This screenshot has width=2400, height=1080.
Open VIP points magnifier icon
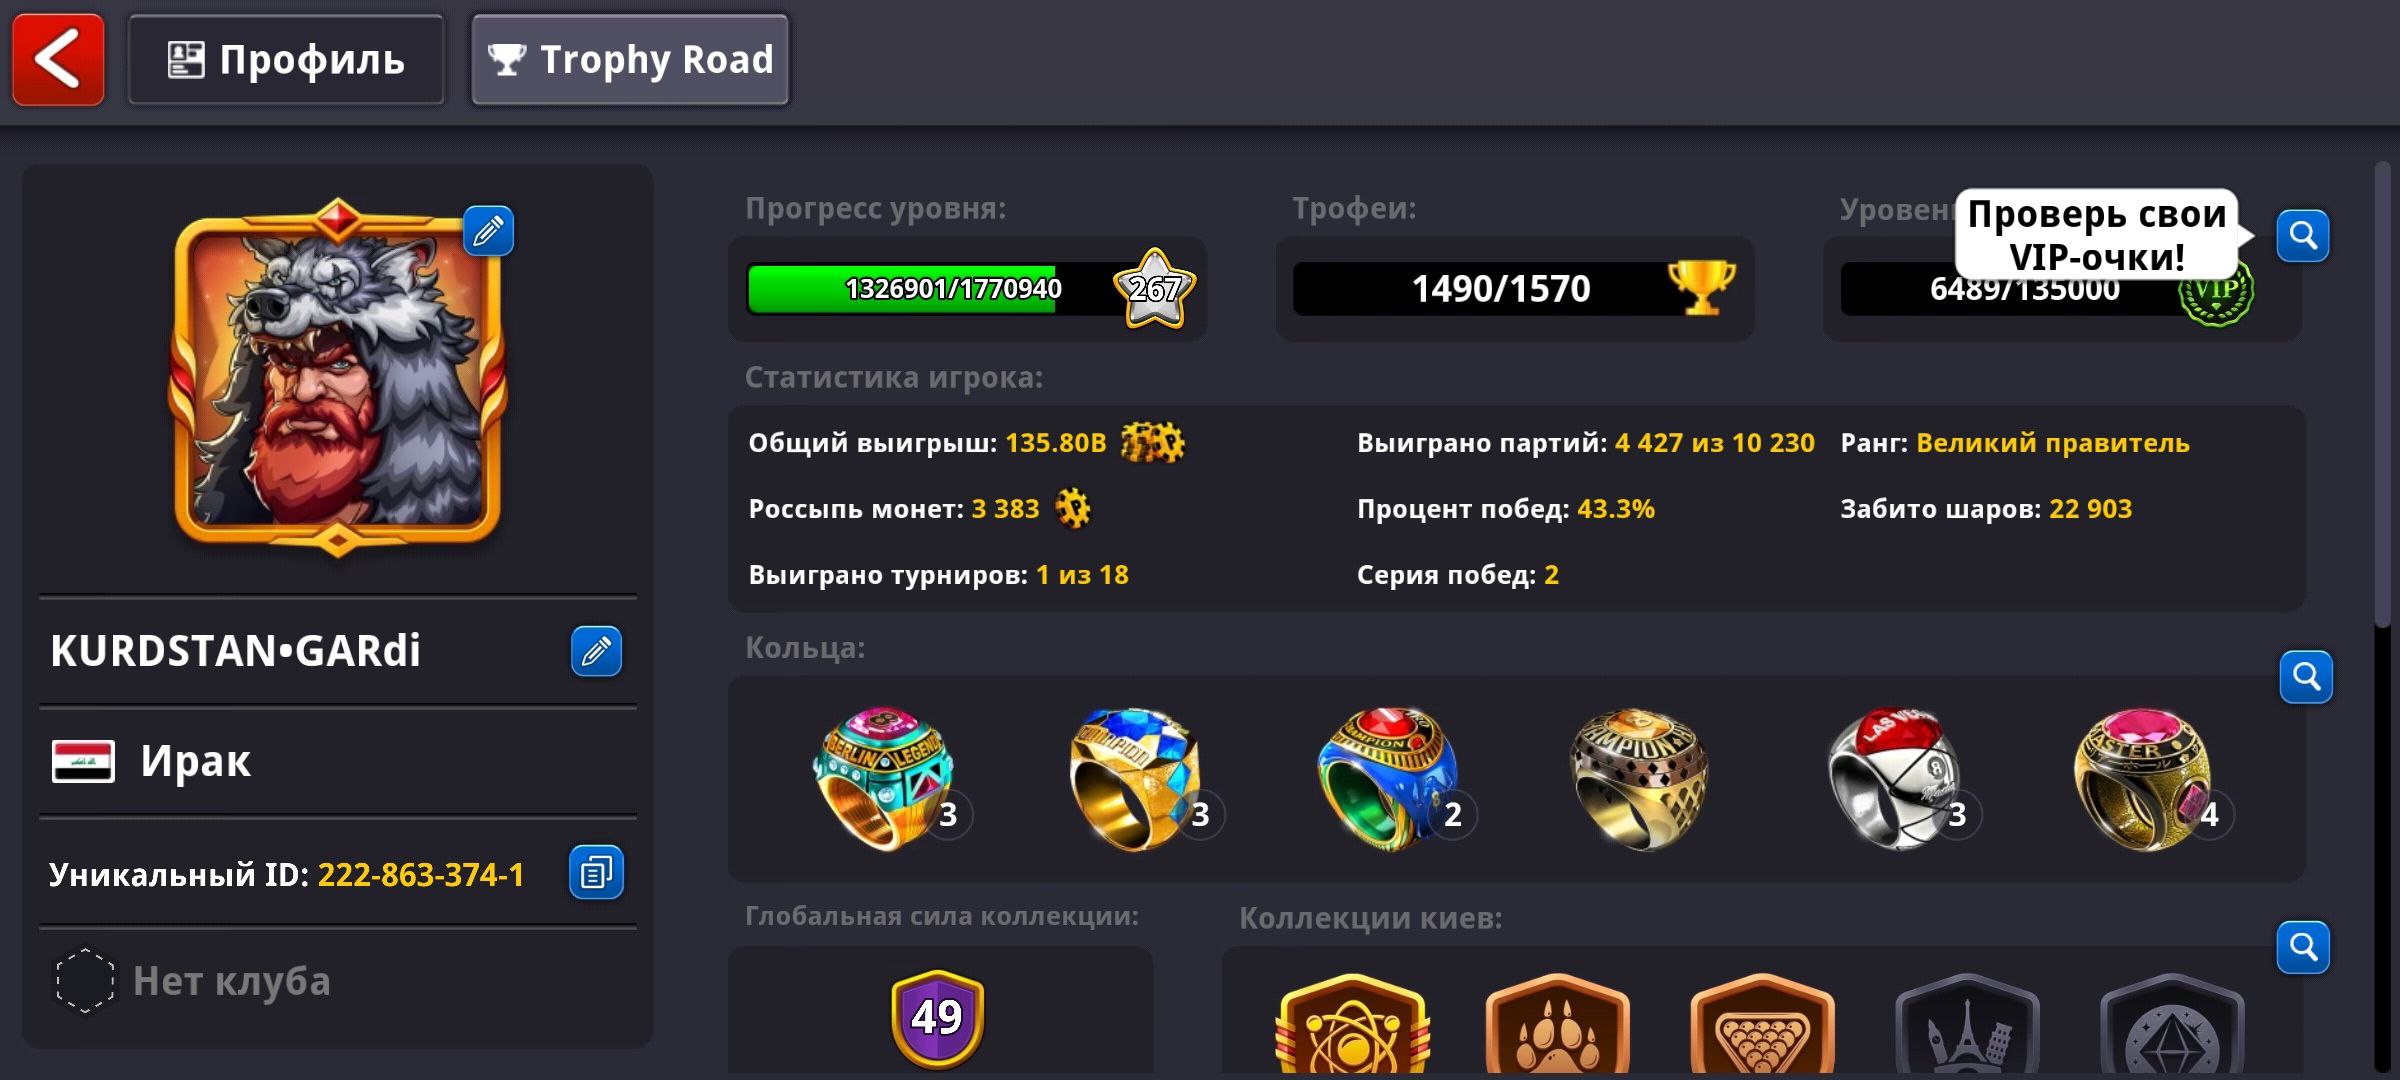pyautogui.click(x=2303, y=236)
